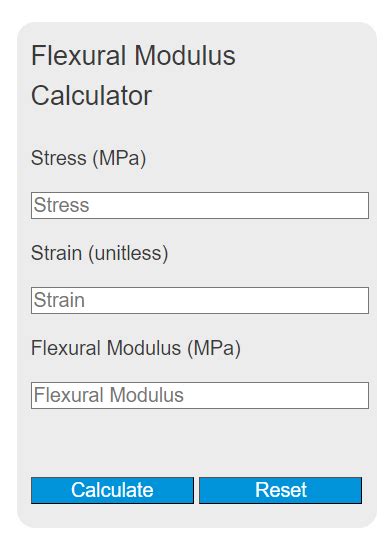Activate the field under Strain (unitless)
The height and width of the screenshot is (546, 387).
(200, 301)
